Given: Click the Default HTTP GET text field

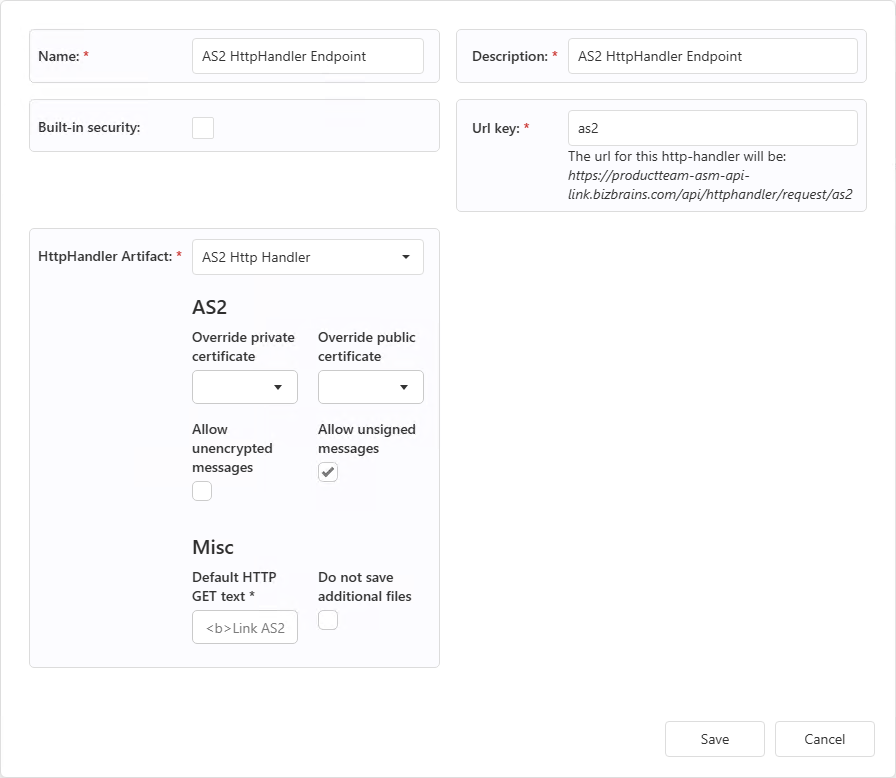Looking at the screenshot, I should (244, 627).
